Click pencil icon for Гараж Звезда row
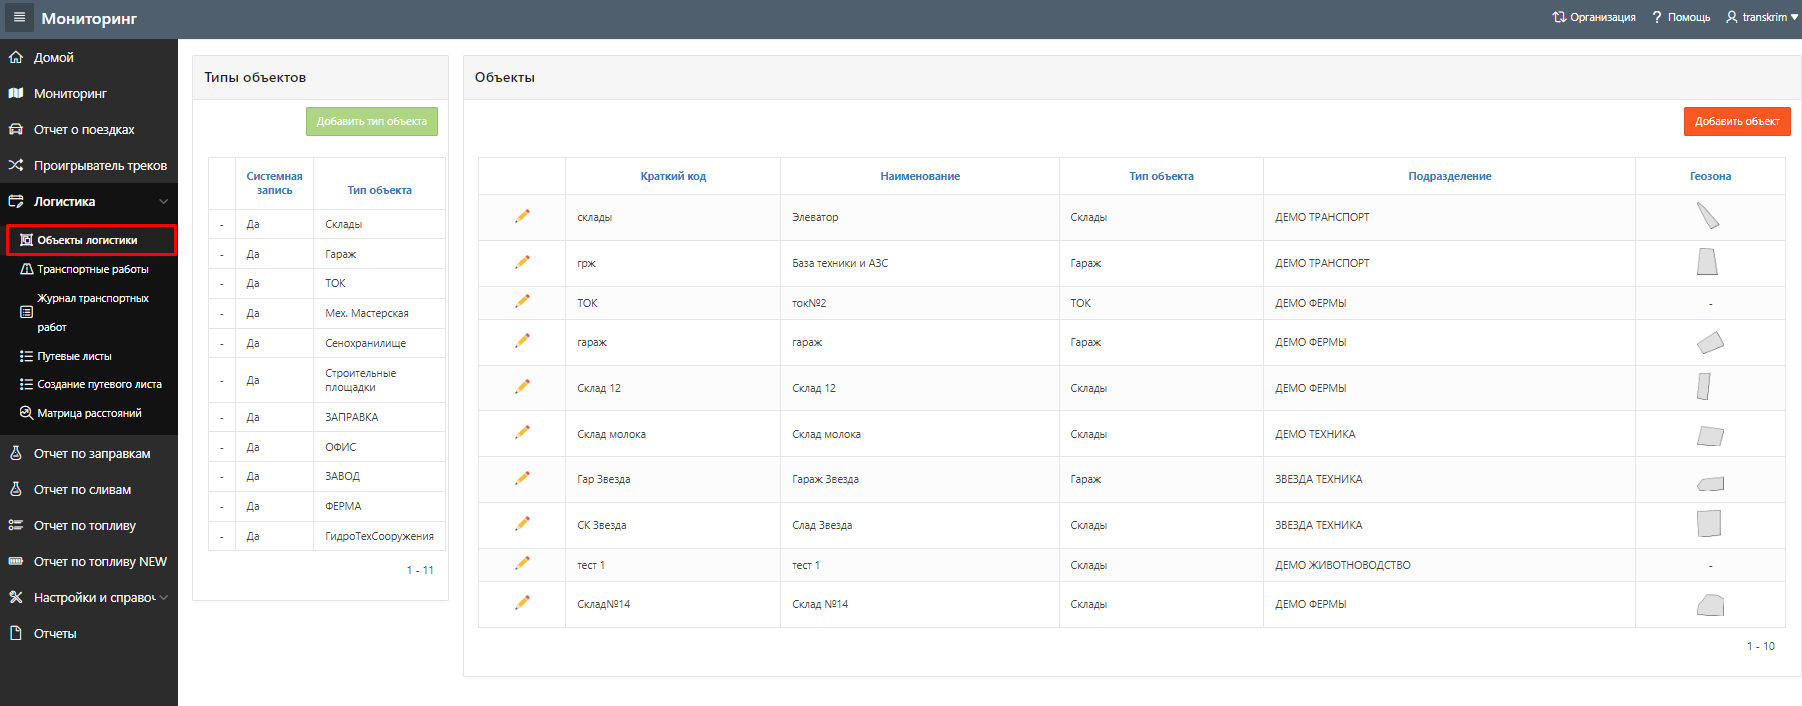Screen dimensions: 1802x706 (x=522, y=478)
